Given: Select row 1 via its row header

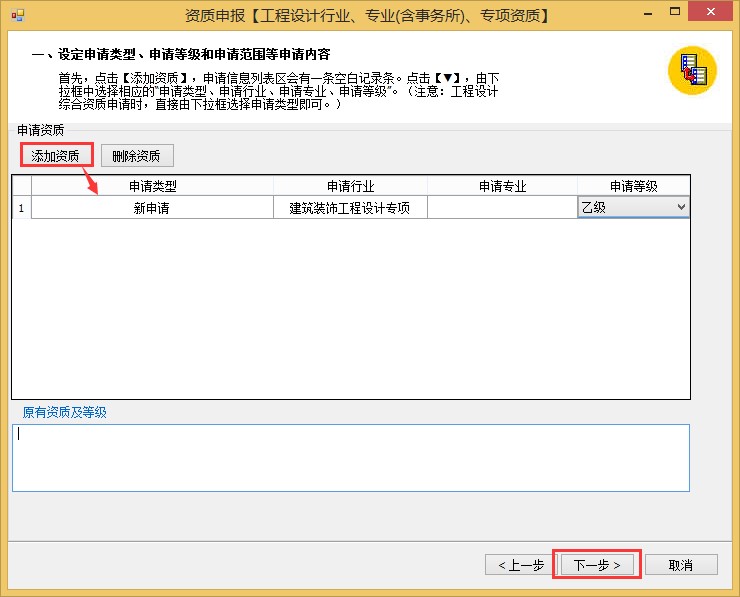Looking at the screenshot, I should click(x=21, y=208).
